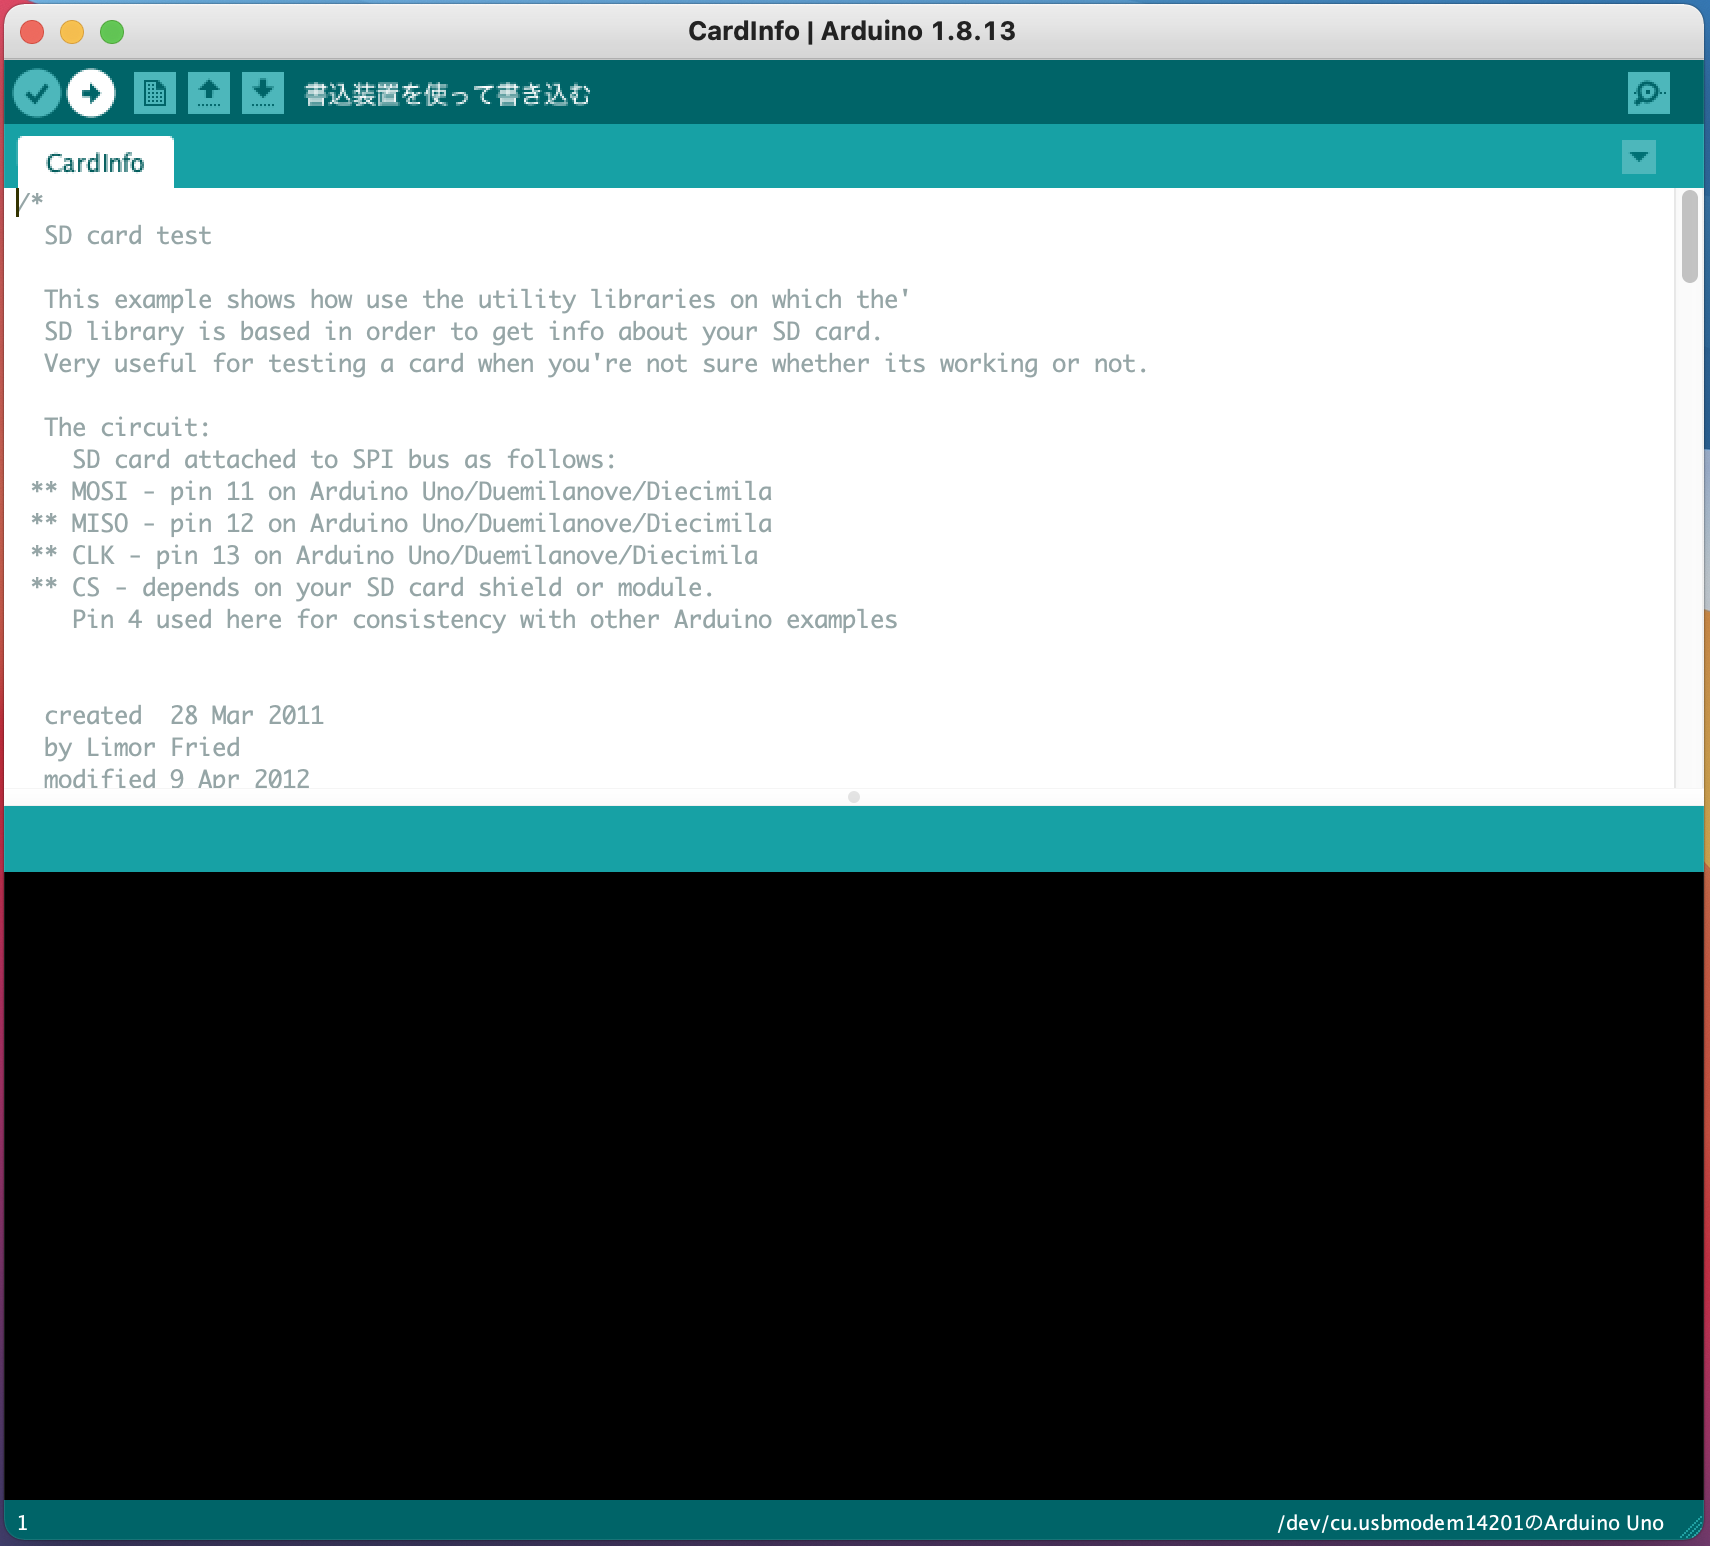Click the line starting "Very useful for testing"
Image resolution: width=1710 pixels, height=1546 pixels.
(596, 364)
